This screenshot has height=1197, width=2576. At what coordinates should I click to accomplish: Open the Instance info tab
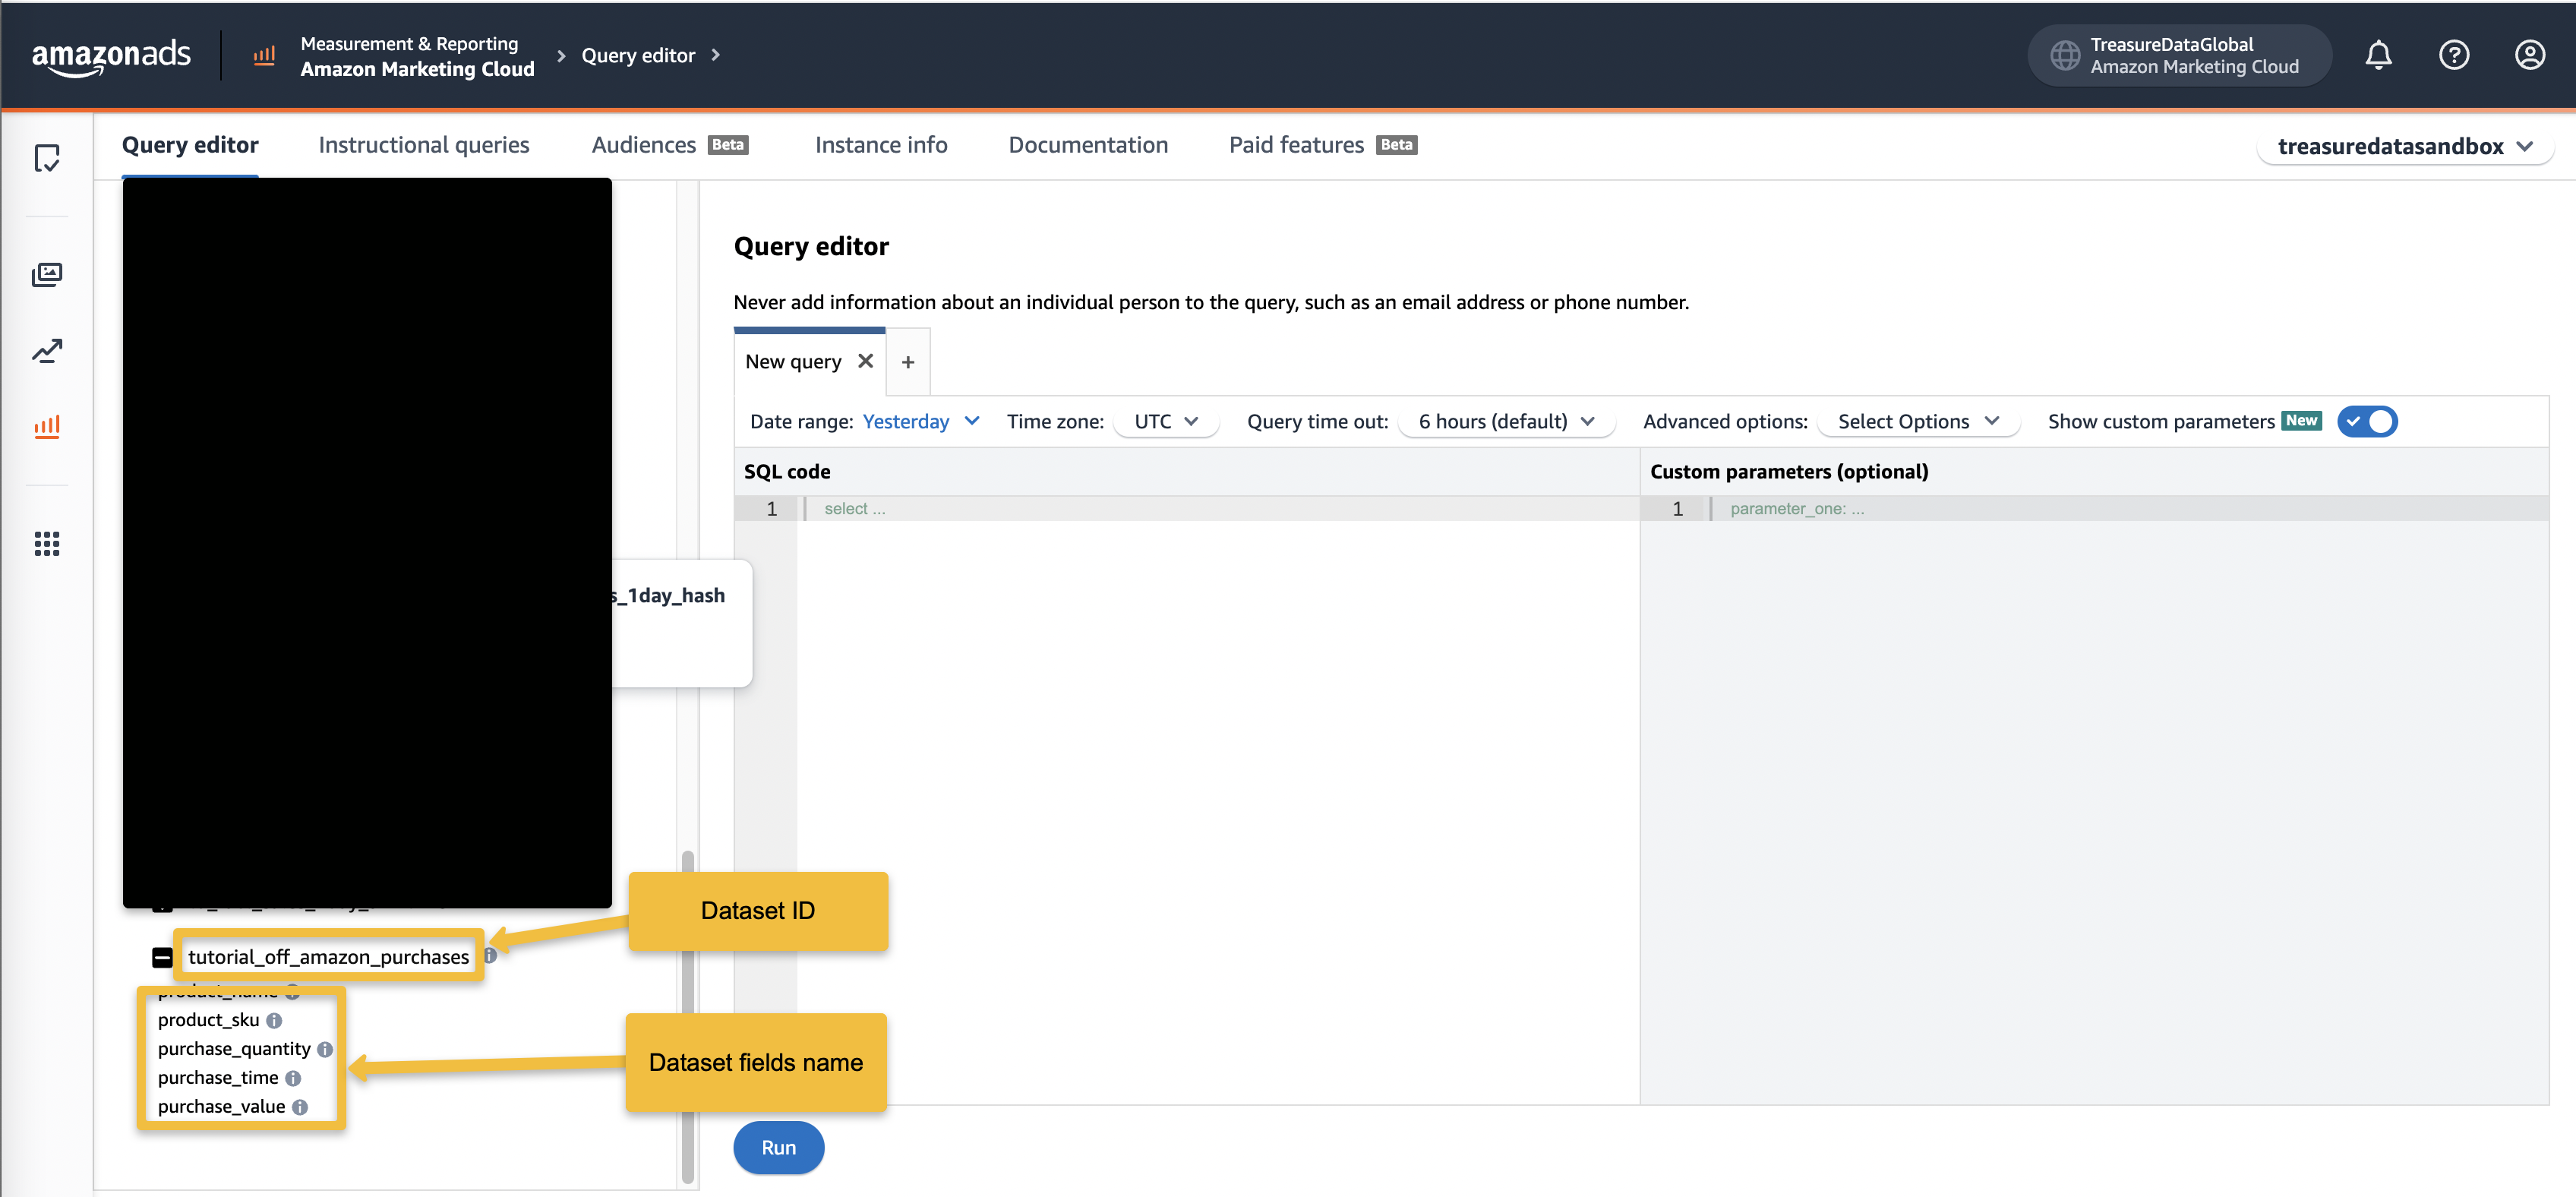[880, 145]
